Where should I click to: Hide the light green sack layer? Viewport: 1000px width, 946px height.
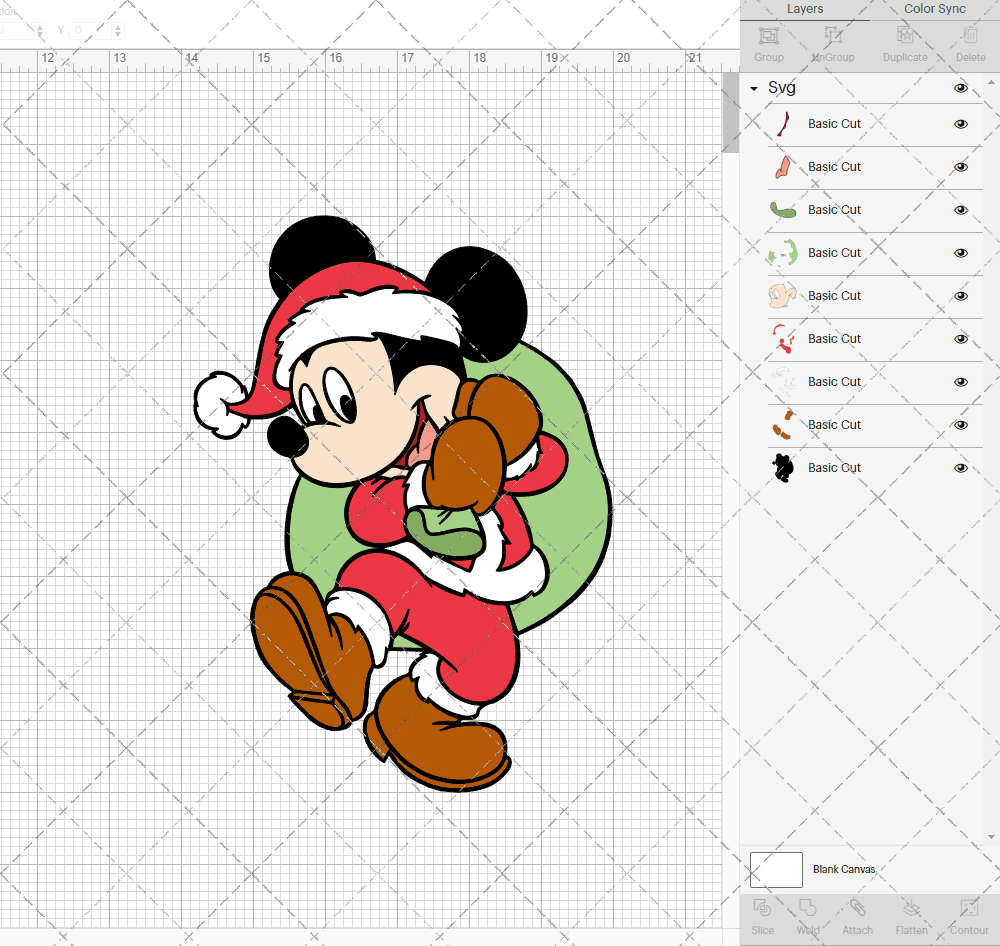click(960, 253)
